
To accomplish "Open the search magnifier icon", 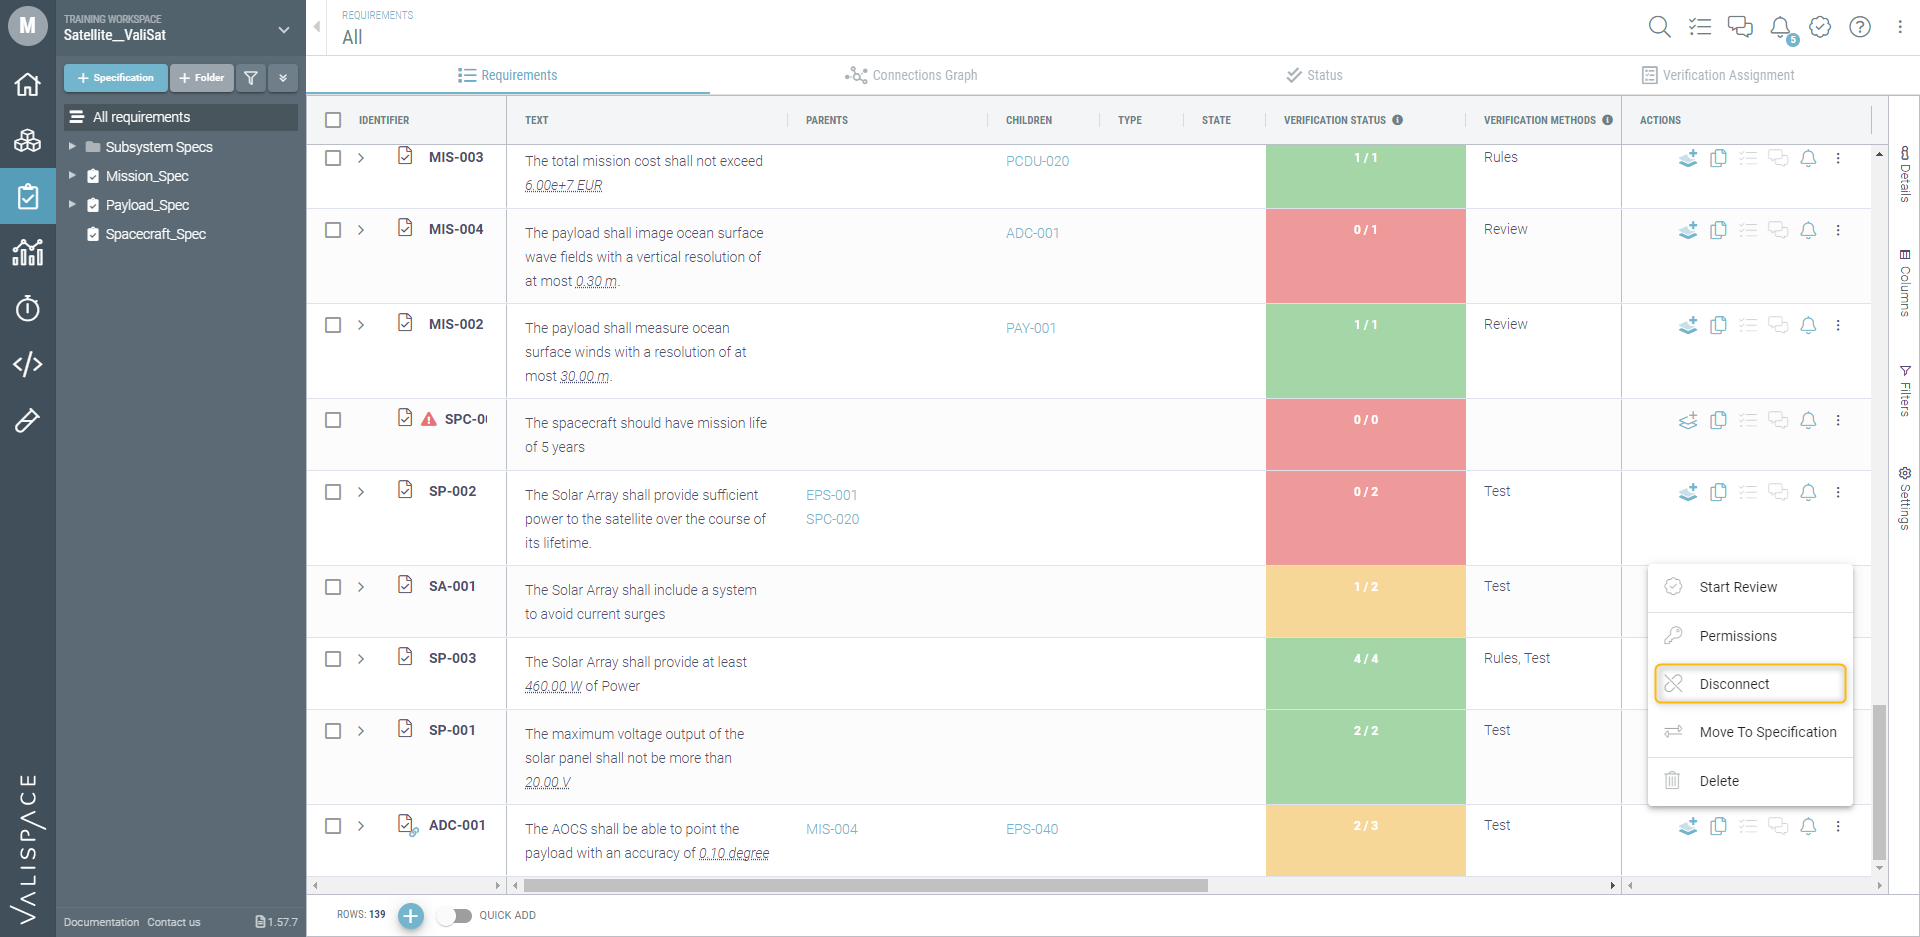I will [1659, 27].
